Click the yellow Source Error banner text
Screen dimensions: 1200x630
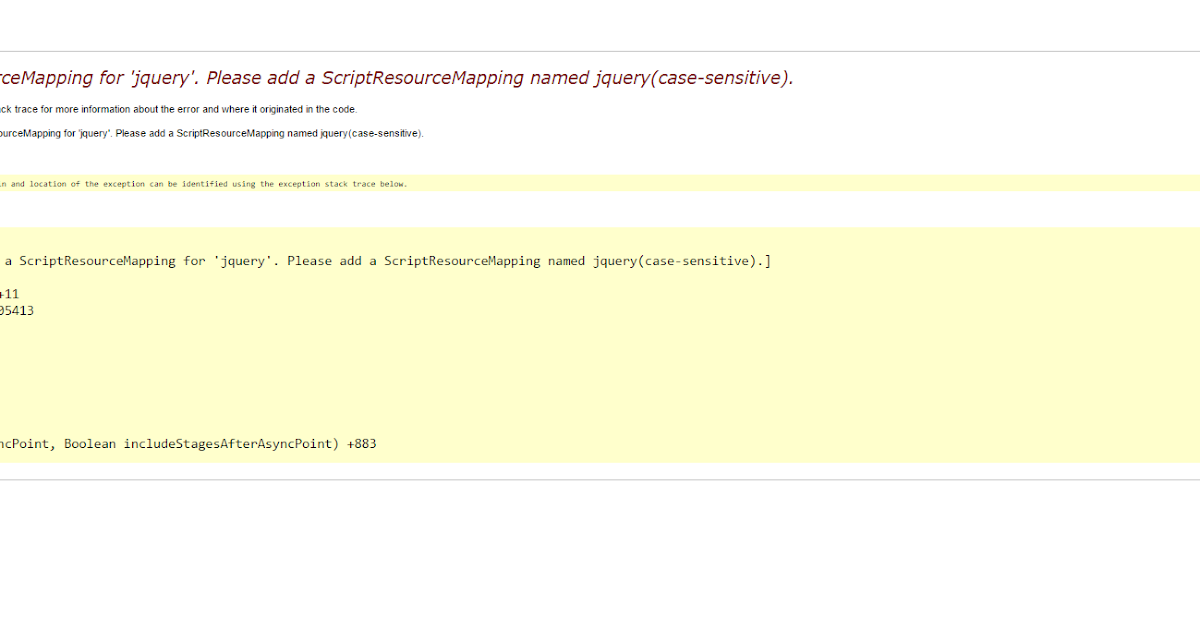pyautogui.click(x=200, y=183)
